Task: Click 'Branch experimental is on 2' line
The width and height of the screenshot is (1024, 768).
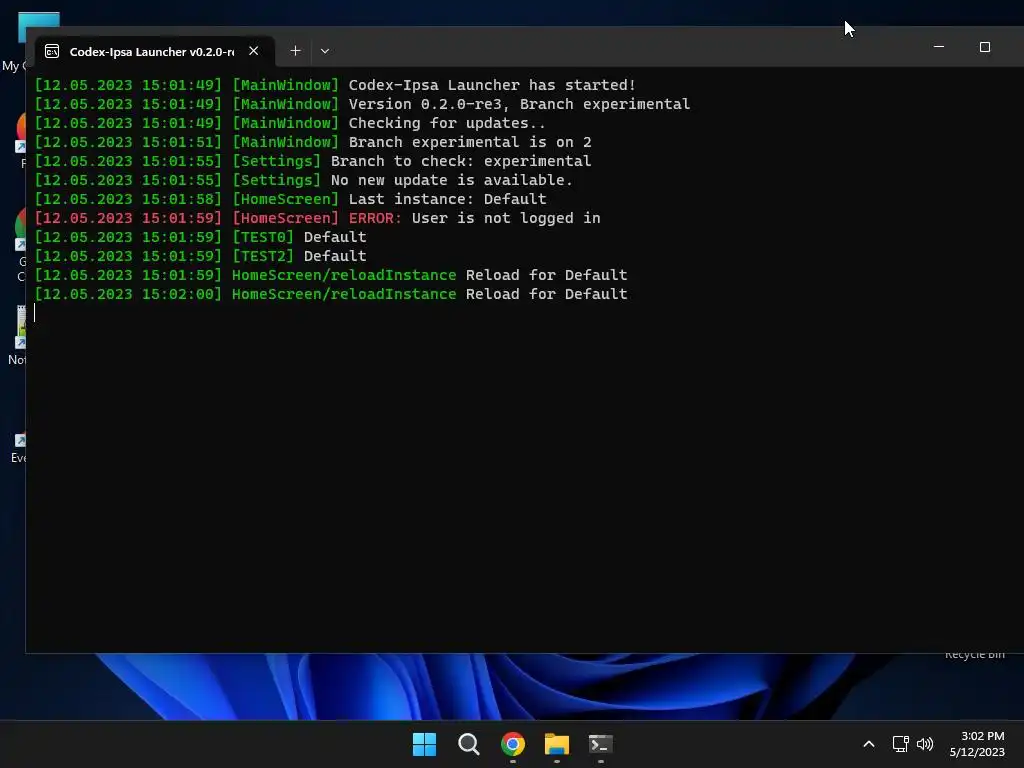Action: pos(313,142)
